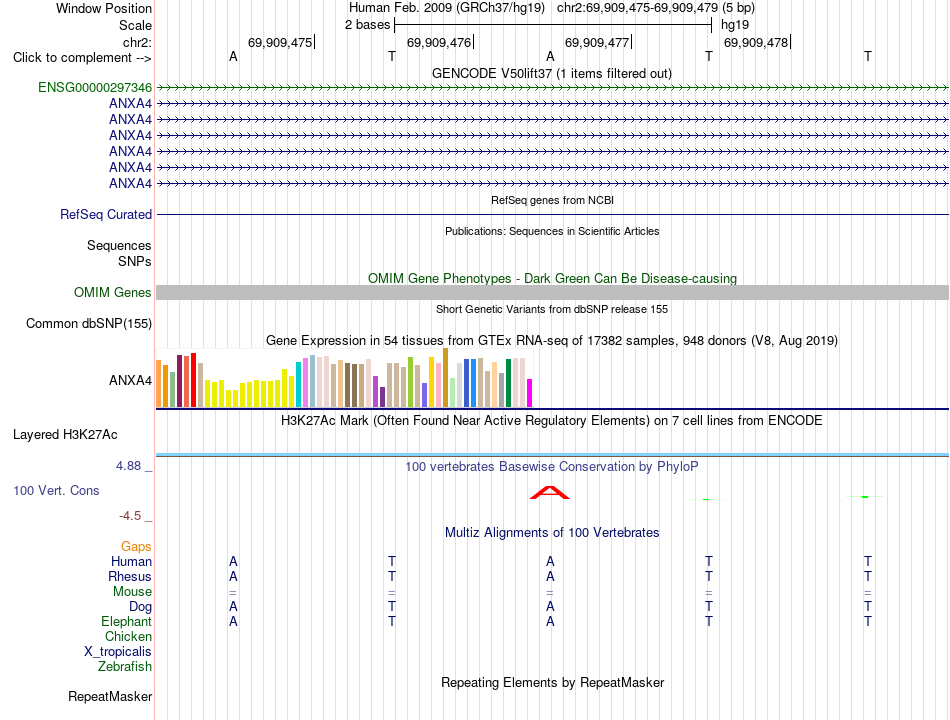Open Publications: Sequences in Scientific Articles title
950x720 pixels.
(552, 231)
